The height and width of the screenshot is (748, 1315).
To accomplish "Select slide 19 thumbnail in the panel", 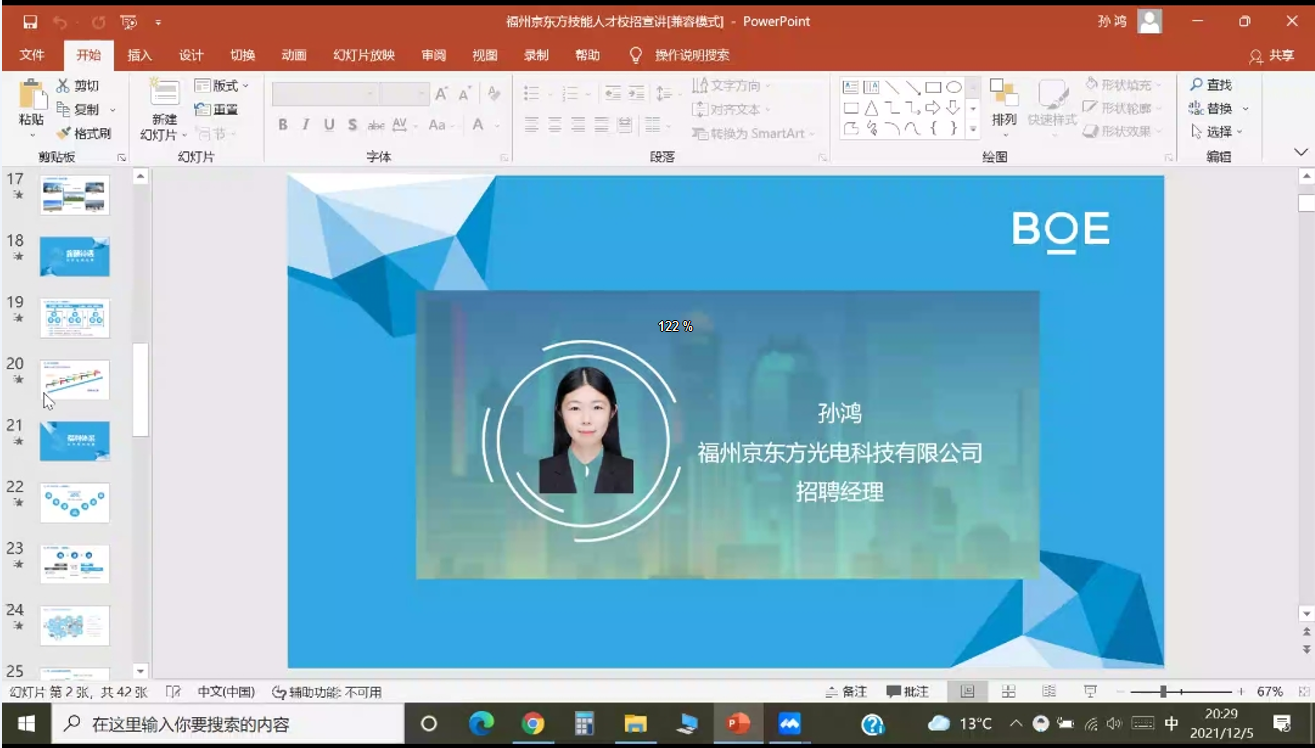I will click(75, 318).
